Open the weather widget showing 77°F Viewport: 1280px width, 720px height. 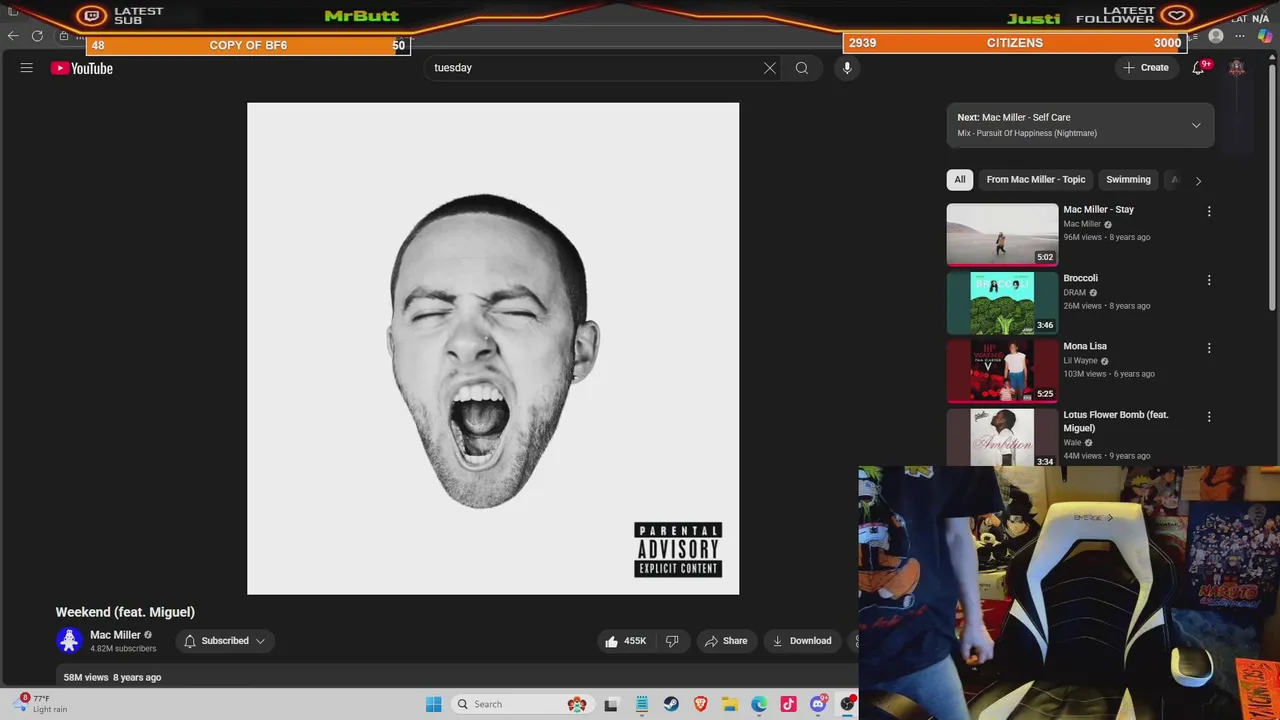tap(41, 704)
